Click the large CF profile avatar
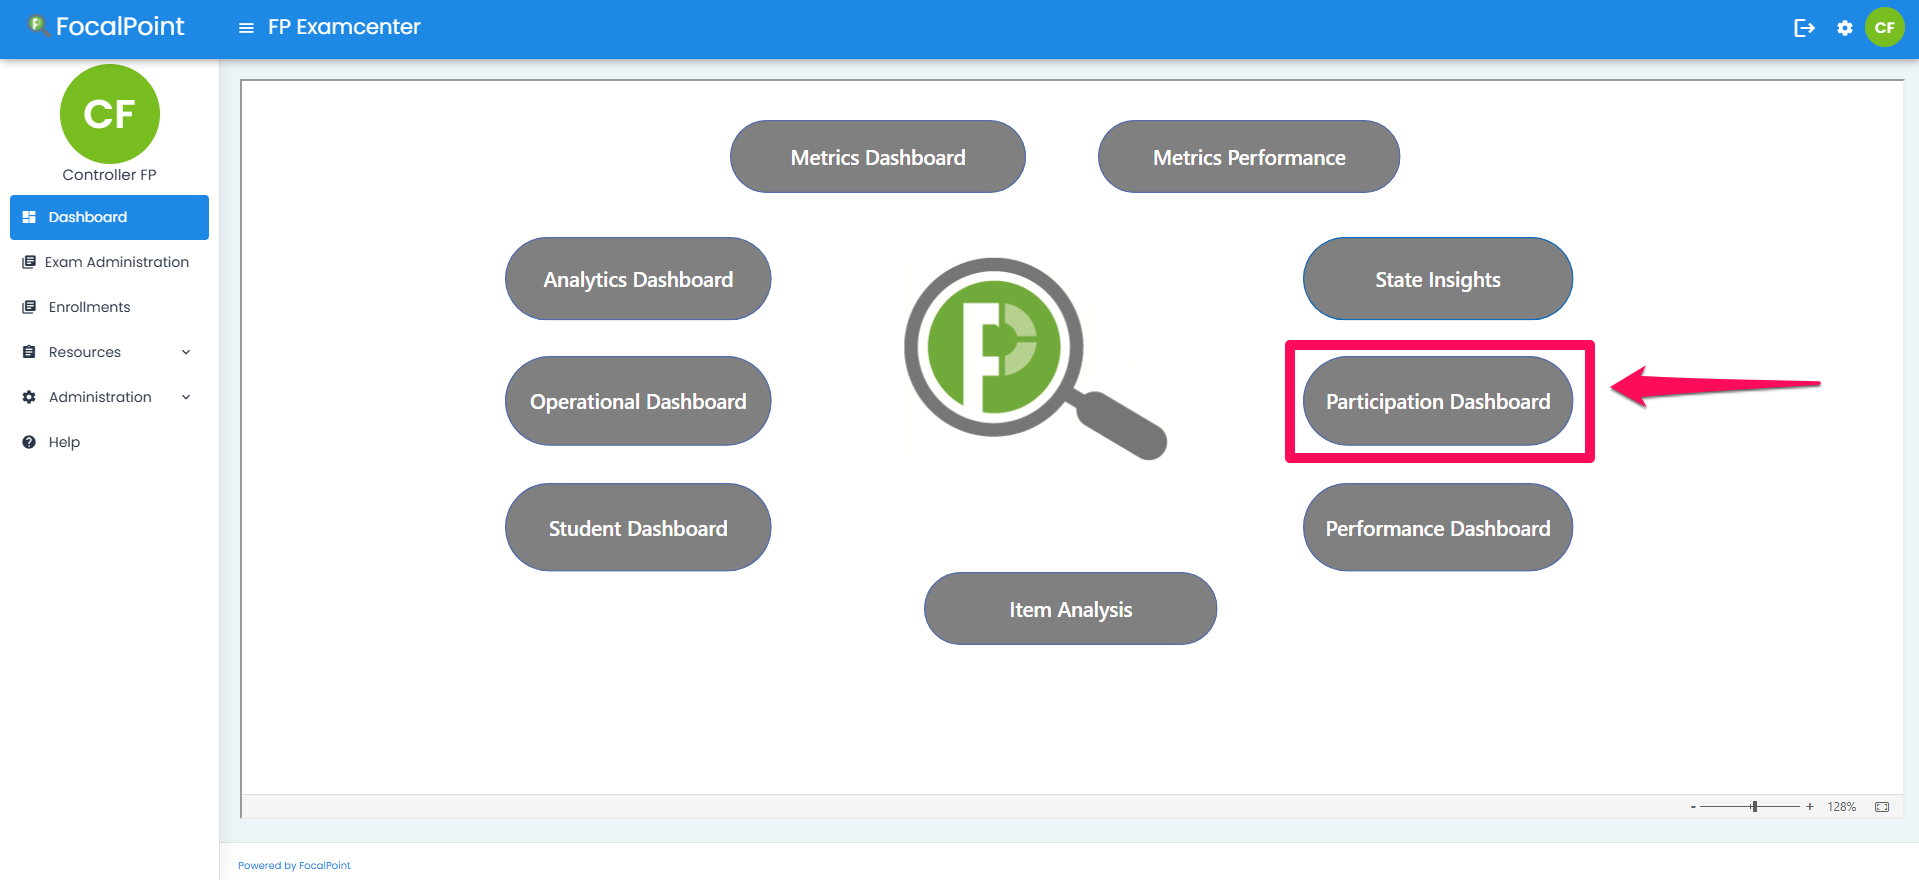The width and height of the screenshot is (1919, 880). coord(110,114)
